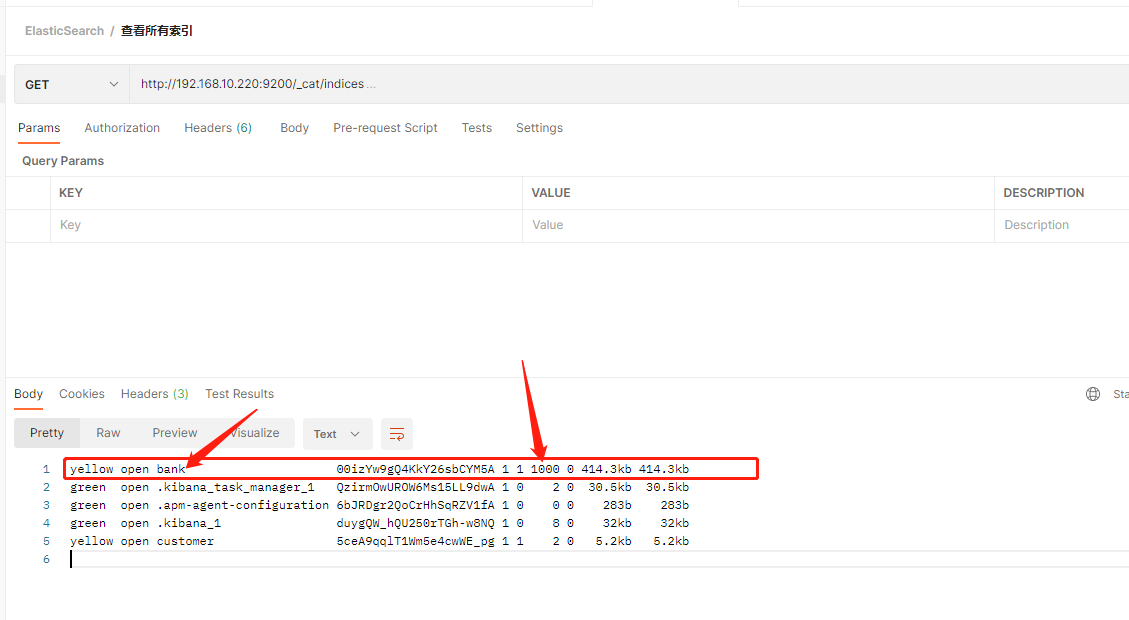
Task: Click the QzirmOwUROW6Ms15LL9dwA uuid
Action: (415, 488)
